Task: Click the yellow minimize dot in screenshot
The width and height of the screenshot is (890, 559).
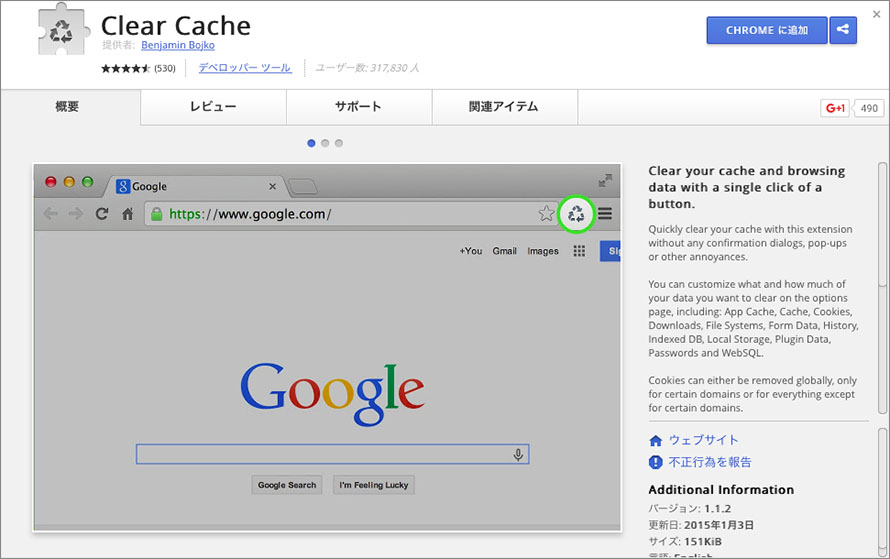Action: (69, 182)
